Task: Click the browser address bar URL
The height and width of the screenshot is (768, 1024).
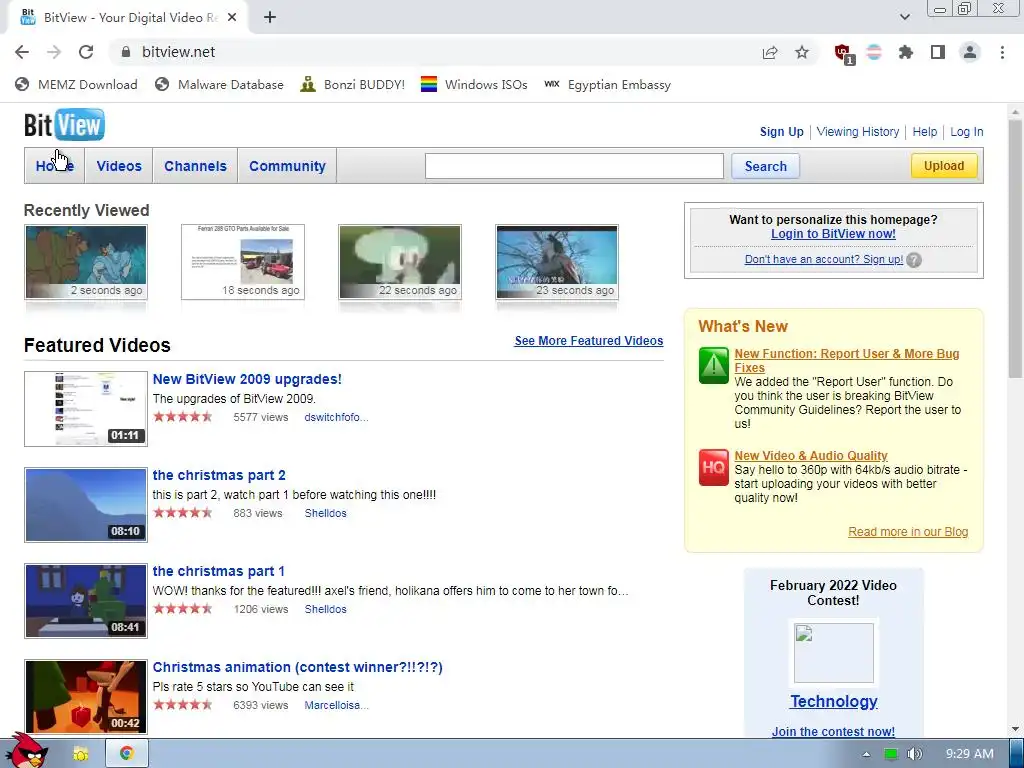Action: point(178,52)
